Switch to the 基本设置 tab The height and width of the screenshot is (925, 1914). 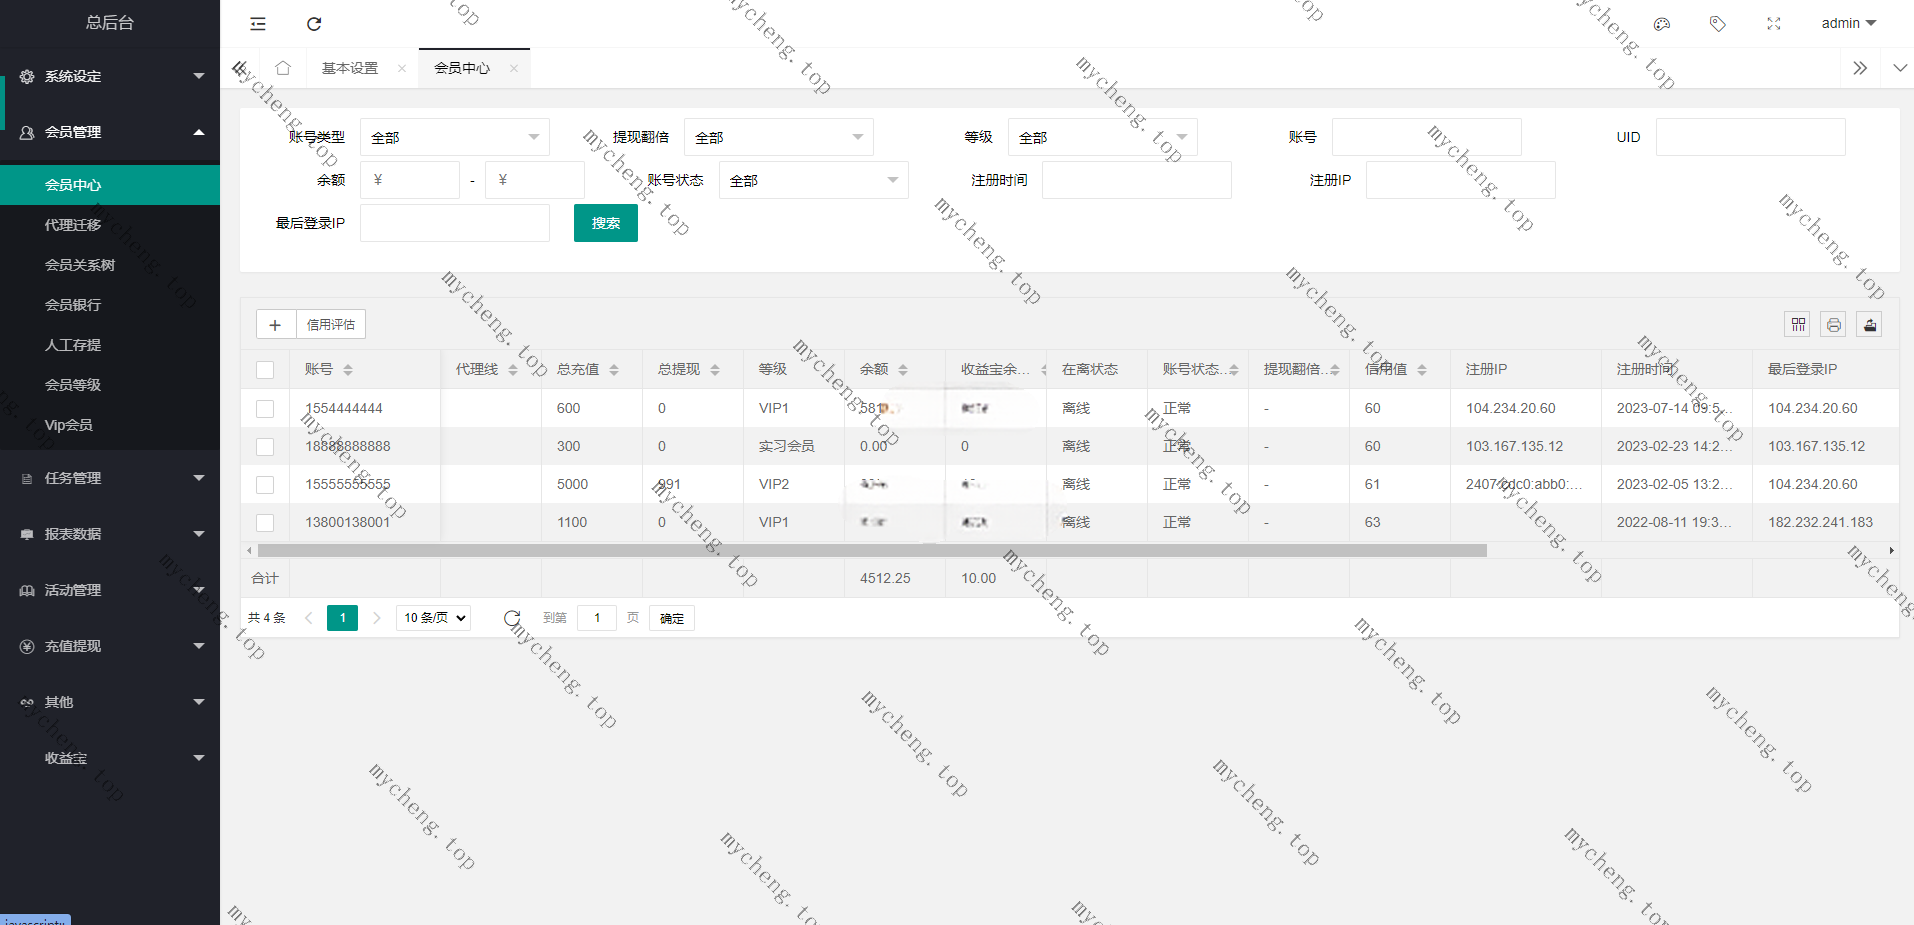tap(350, 68)
